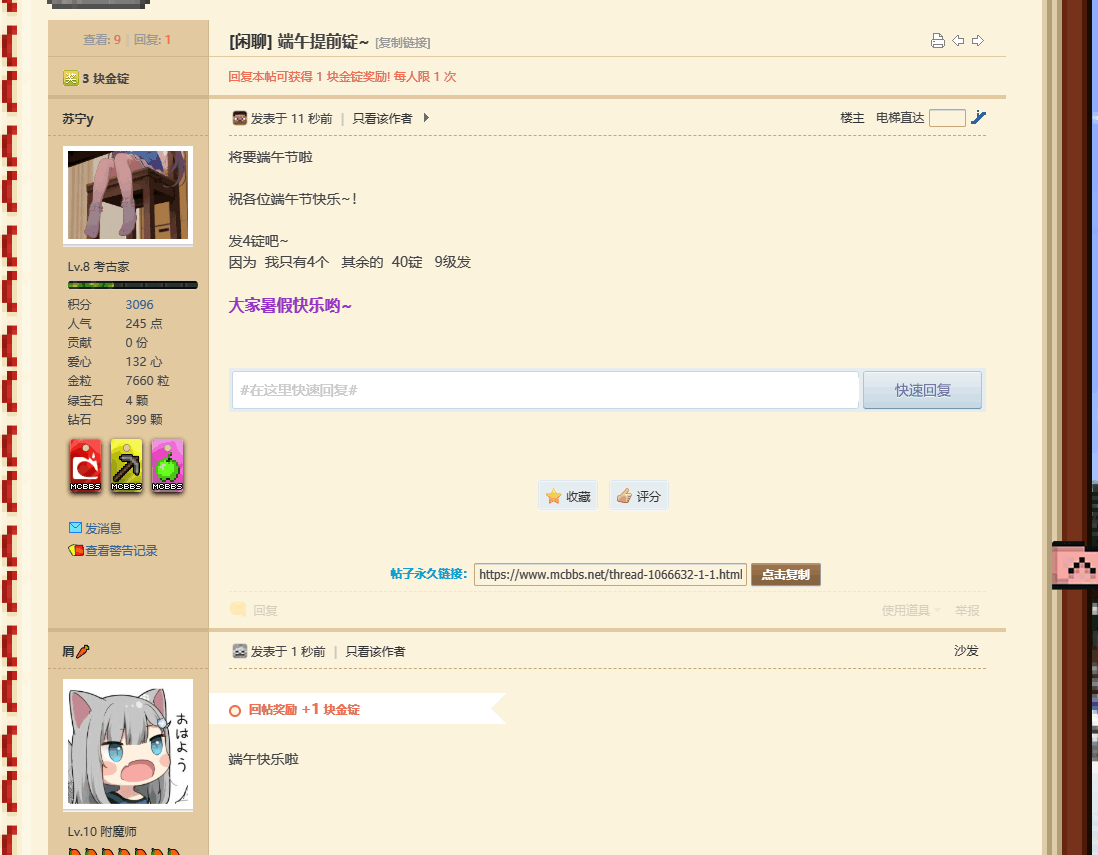Click the 发消息 envelope icon
Viewport: 1098px width, 855px height.
click(76, 527)
